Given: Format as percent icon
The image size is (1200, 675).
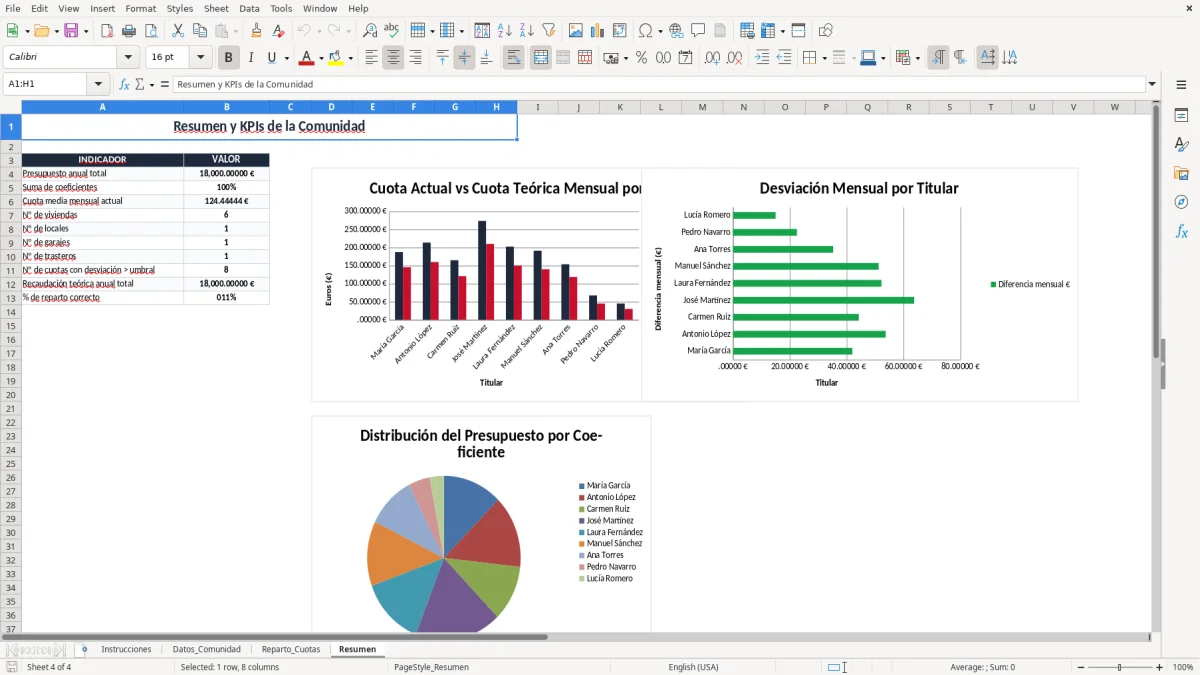Looking at the screenshot, I should [x=641, y=58].
